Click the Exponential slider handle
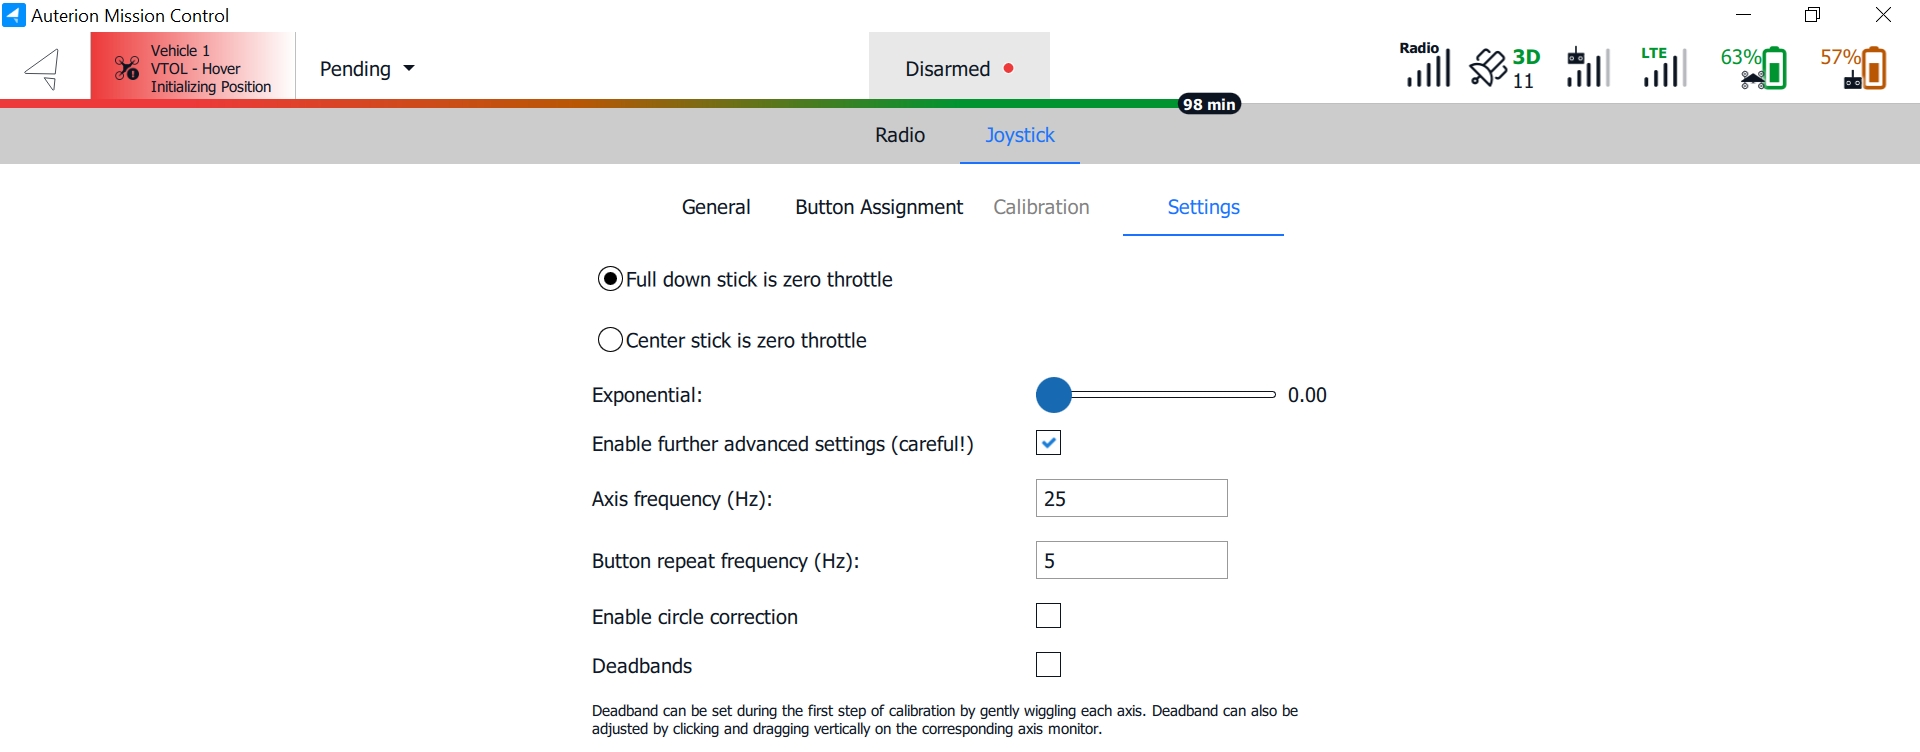Screen dimensions: 1920x752 click(1053, 395)
